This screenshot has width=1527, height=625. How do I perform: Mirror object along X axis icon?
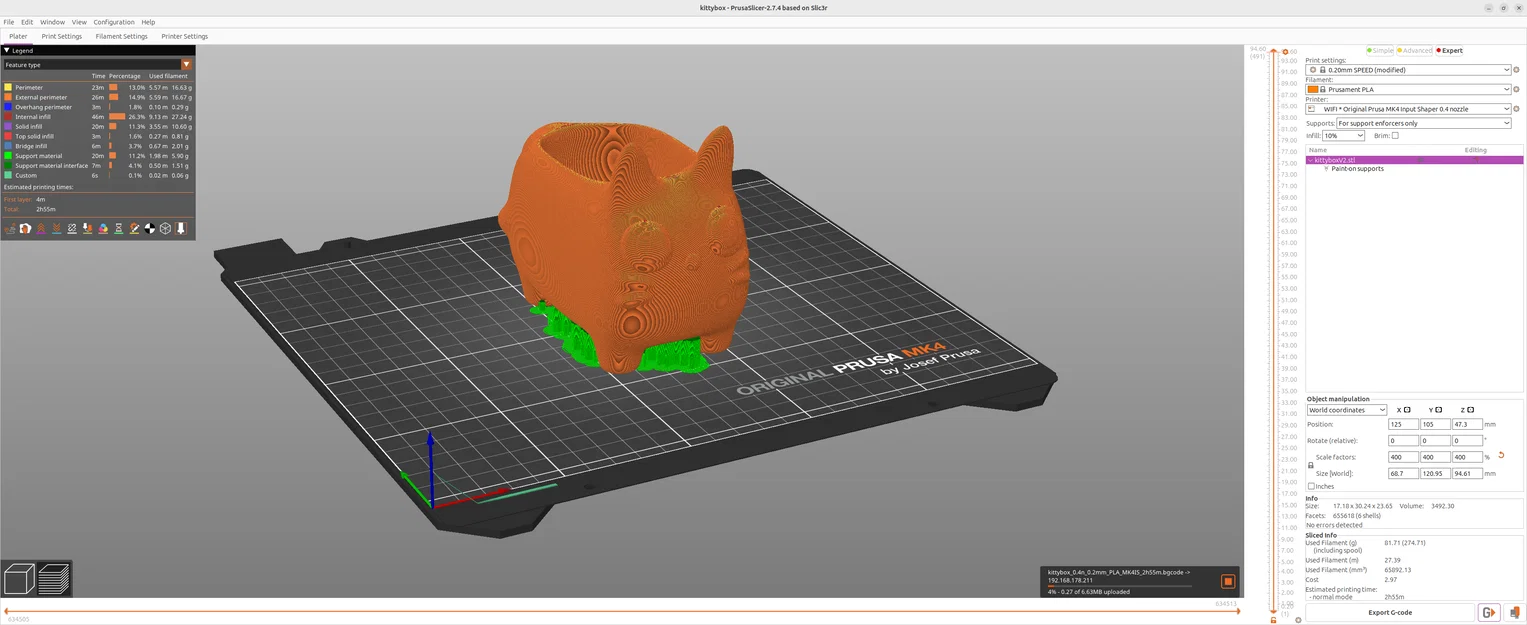point(1407,410)
